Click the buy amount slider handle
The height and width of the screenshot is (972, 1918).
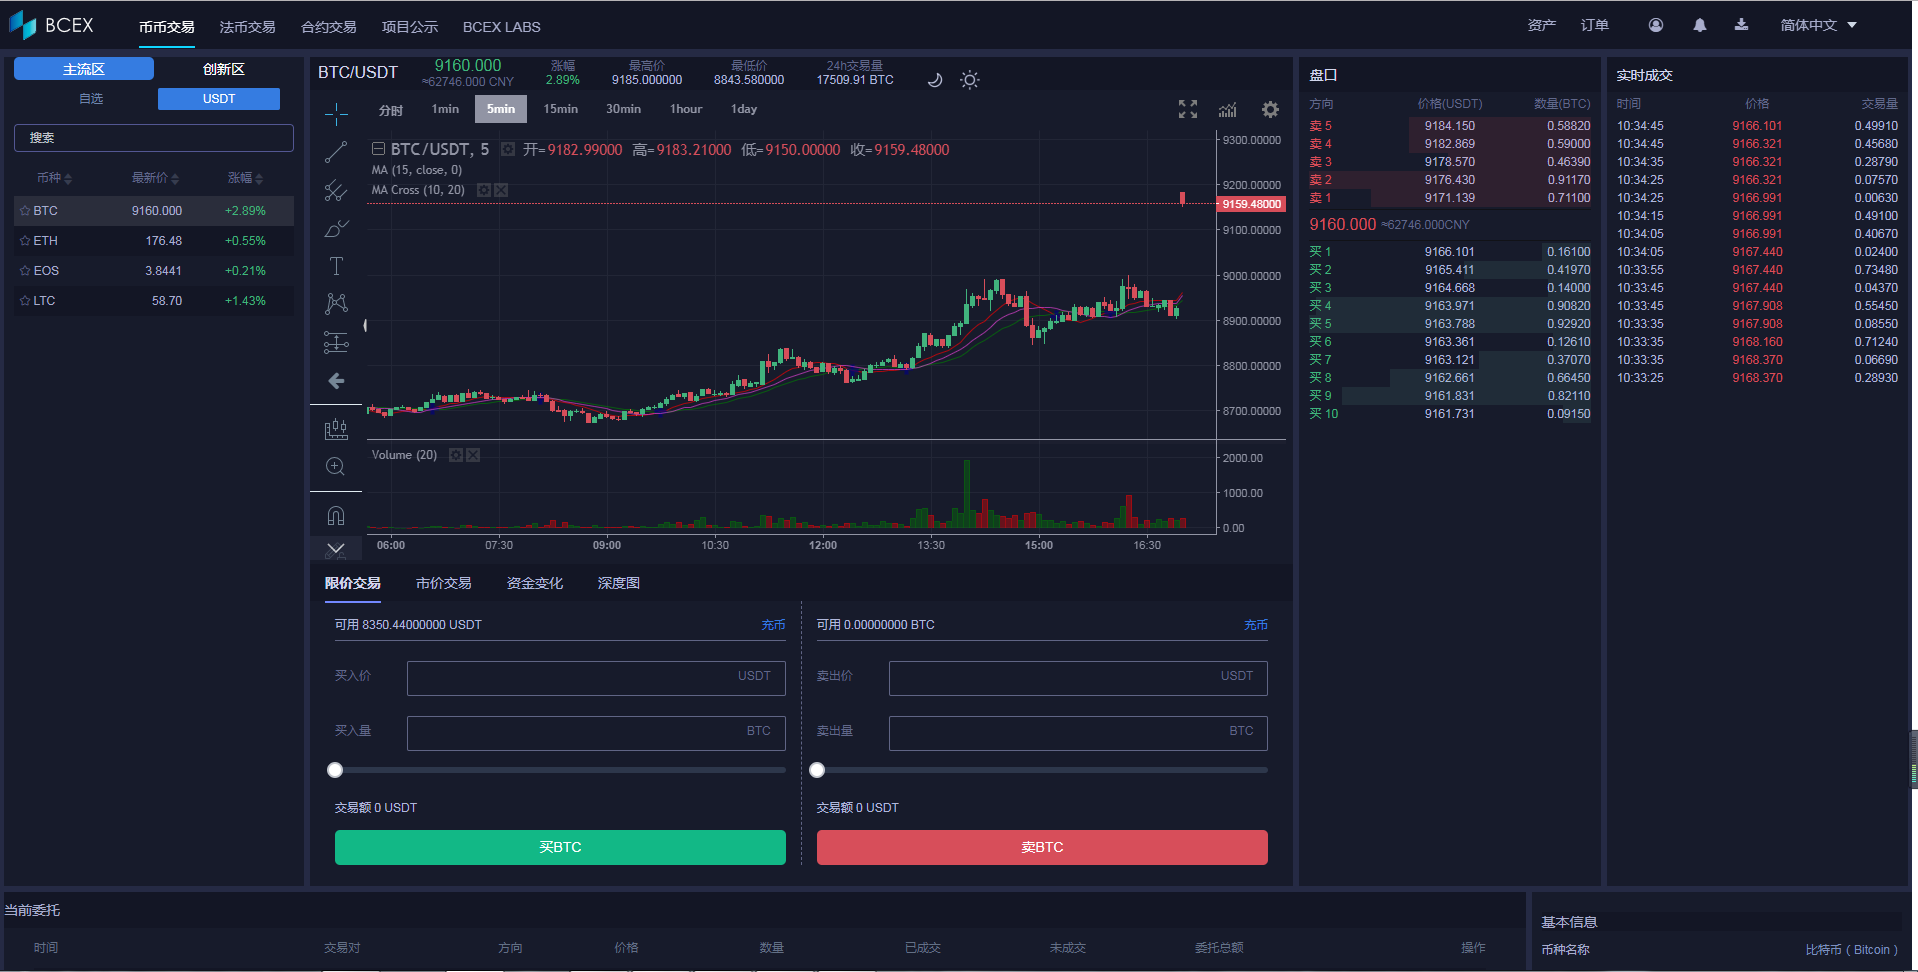coord(335,770)
